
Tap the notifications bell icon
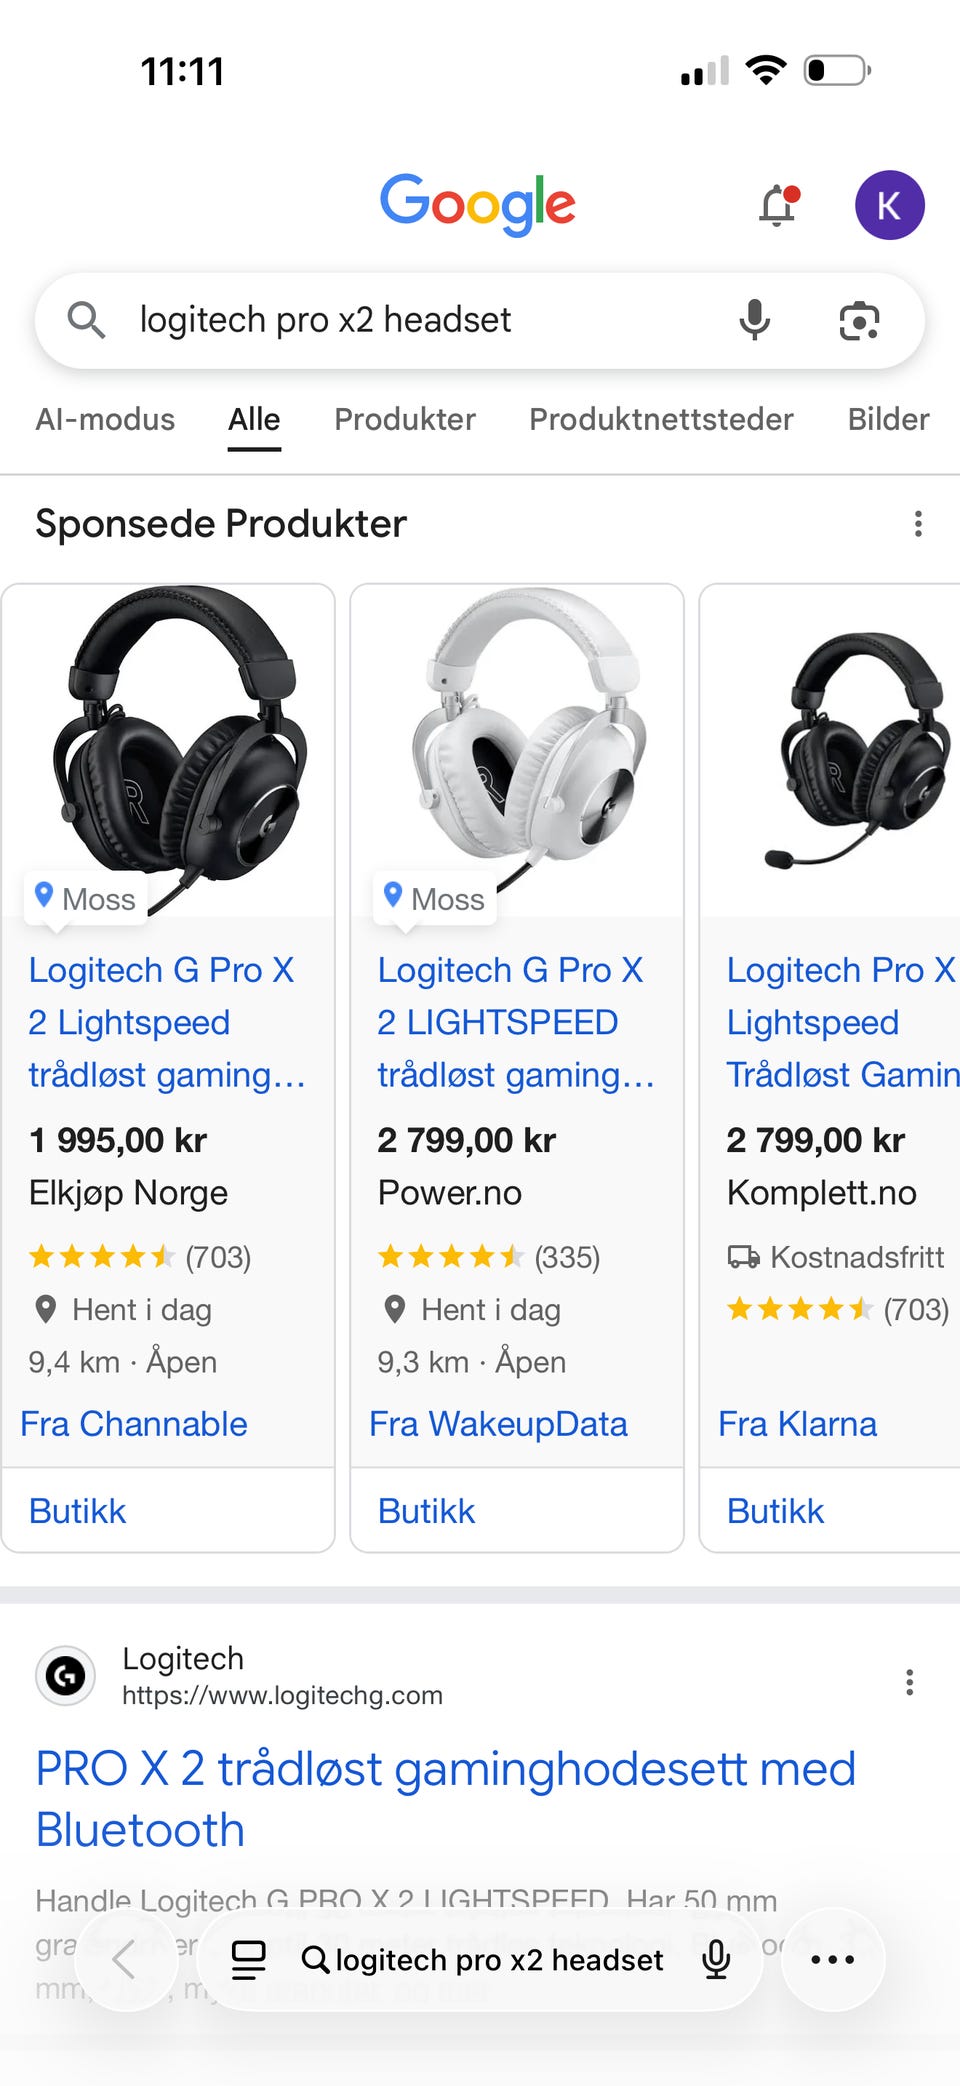[778, 205]
